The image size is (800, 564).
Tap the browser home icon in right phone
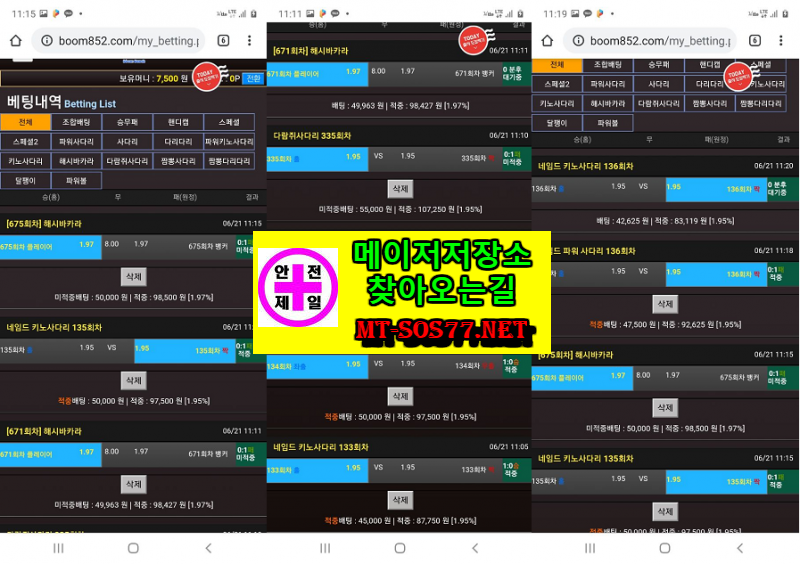(x=547, y=41)
